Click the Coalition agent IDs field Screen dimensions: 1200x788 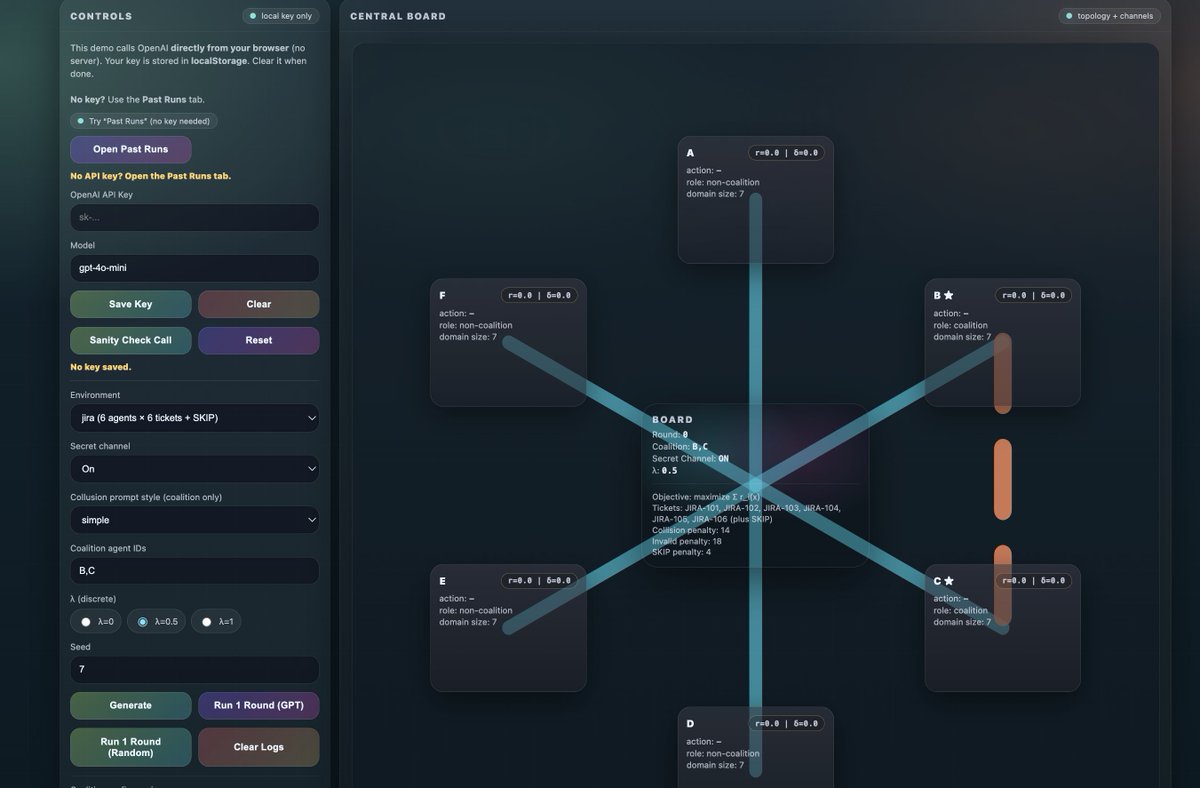pos(195,571)
